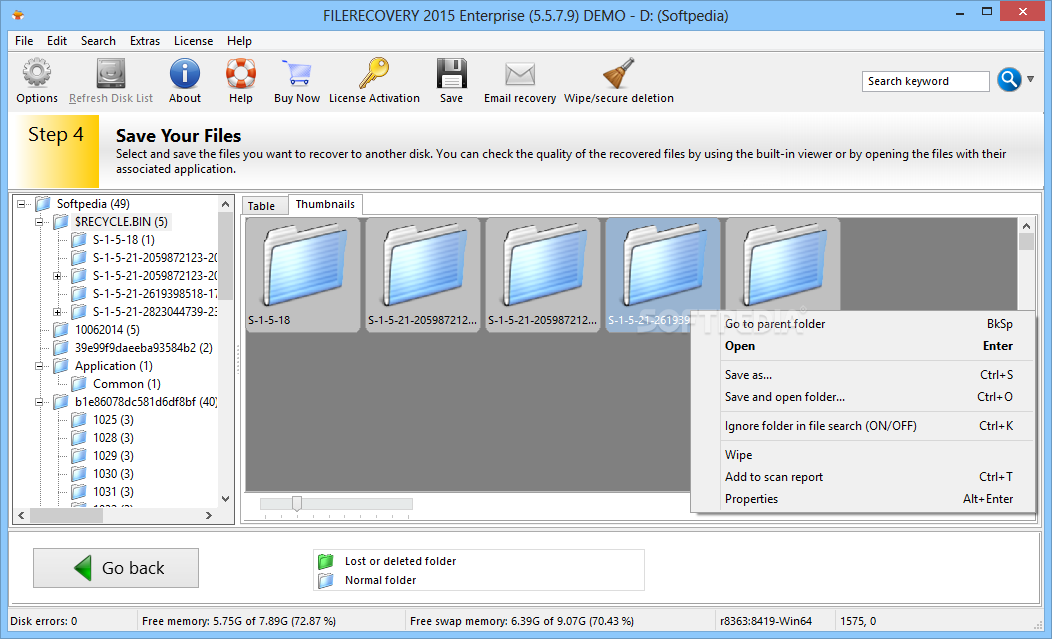Click the Search keyword input field
1052x639 pixels.
pos(925,81)
